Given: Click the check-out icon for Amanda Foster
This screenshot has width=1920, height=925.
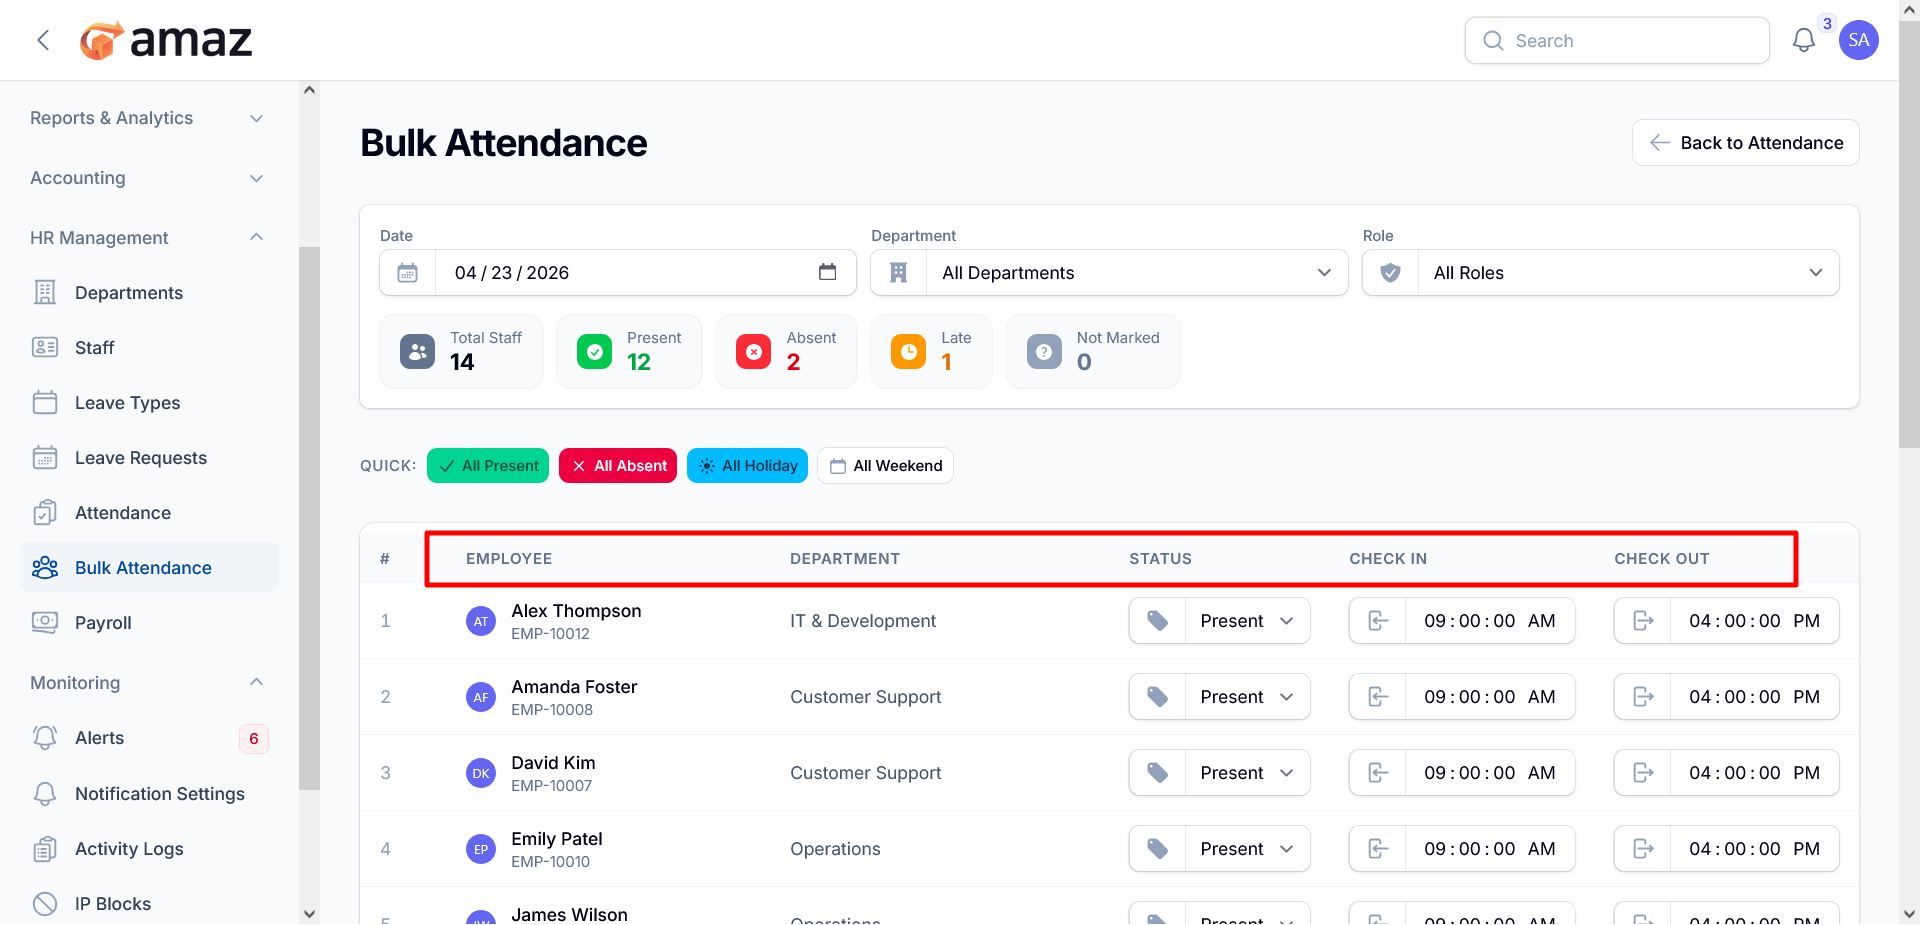Looking at the screenshot, I should tap(1643, 697).
